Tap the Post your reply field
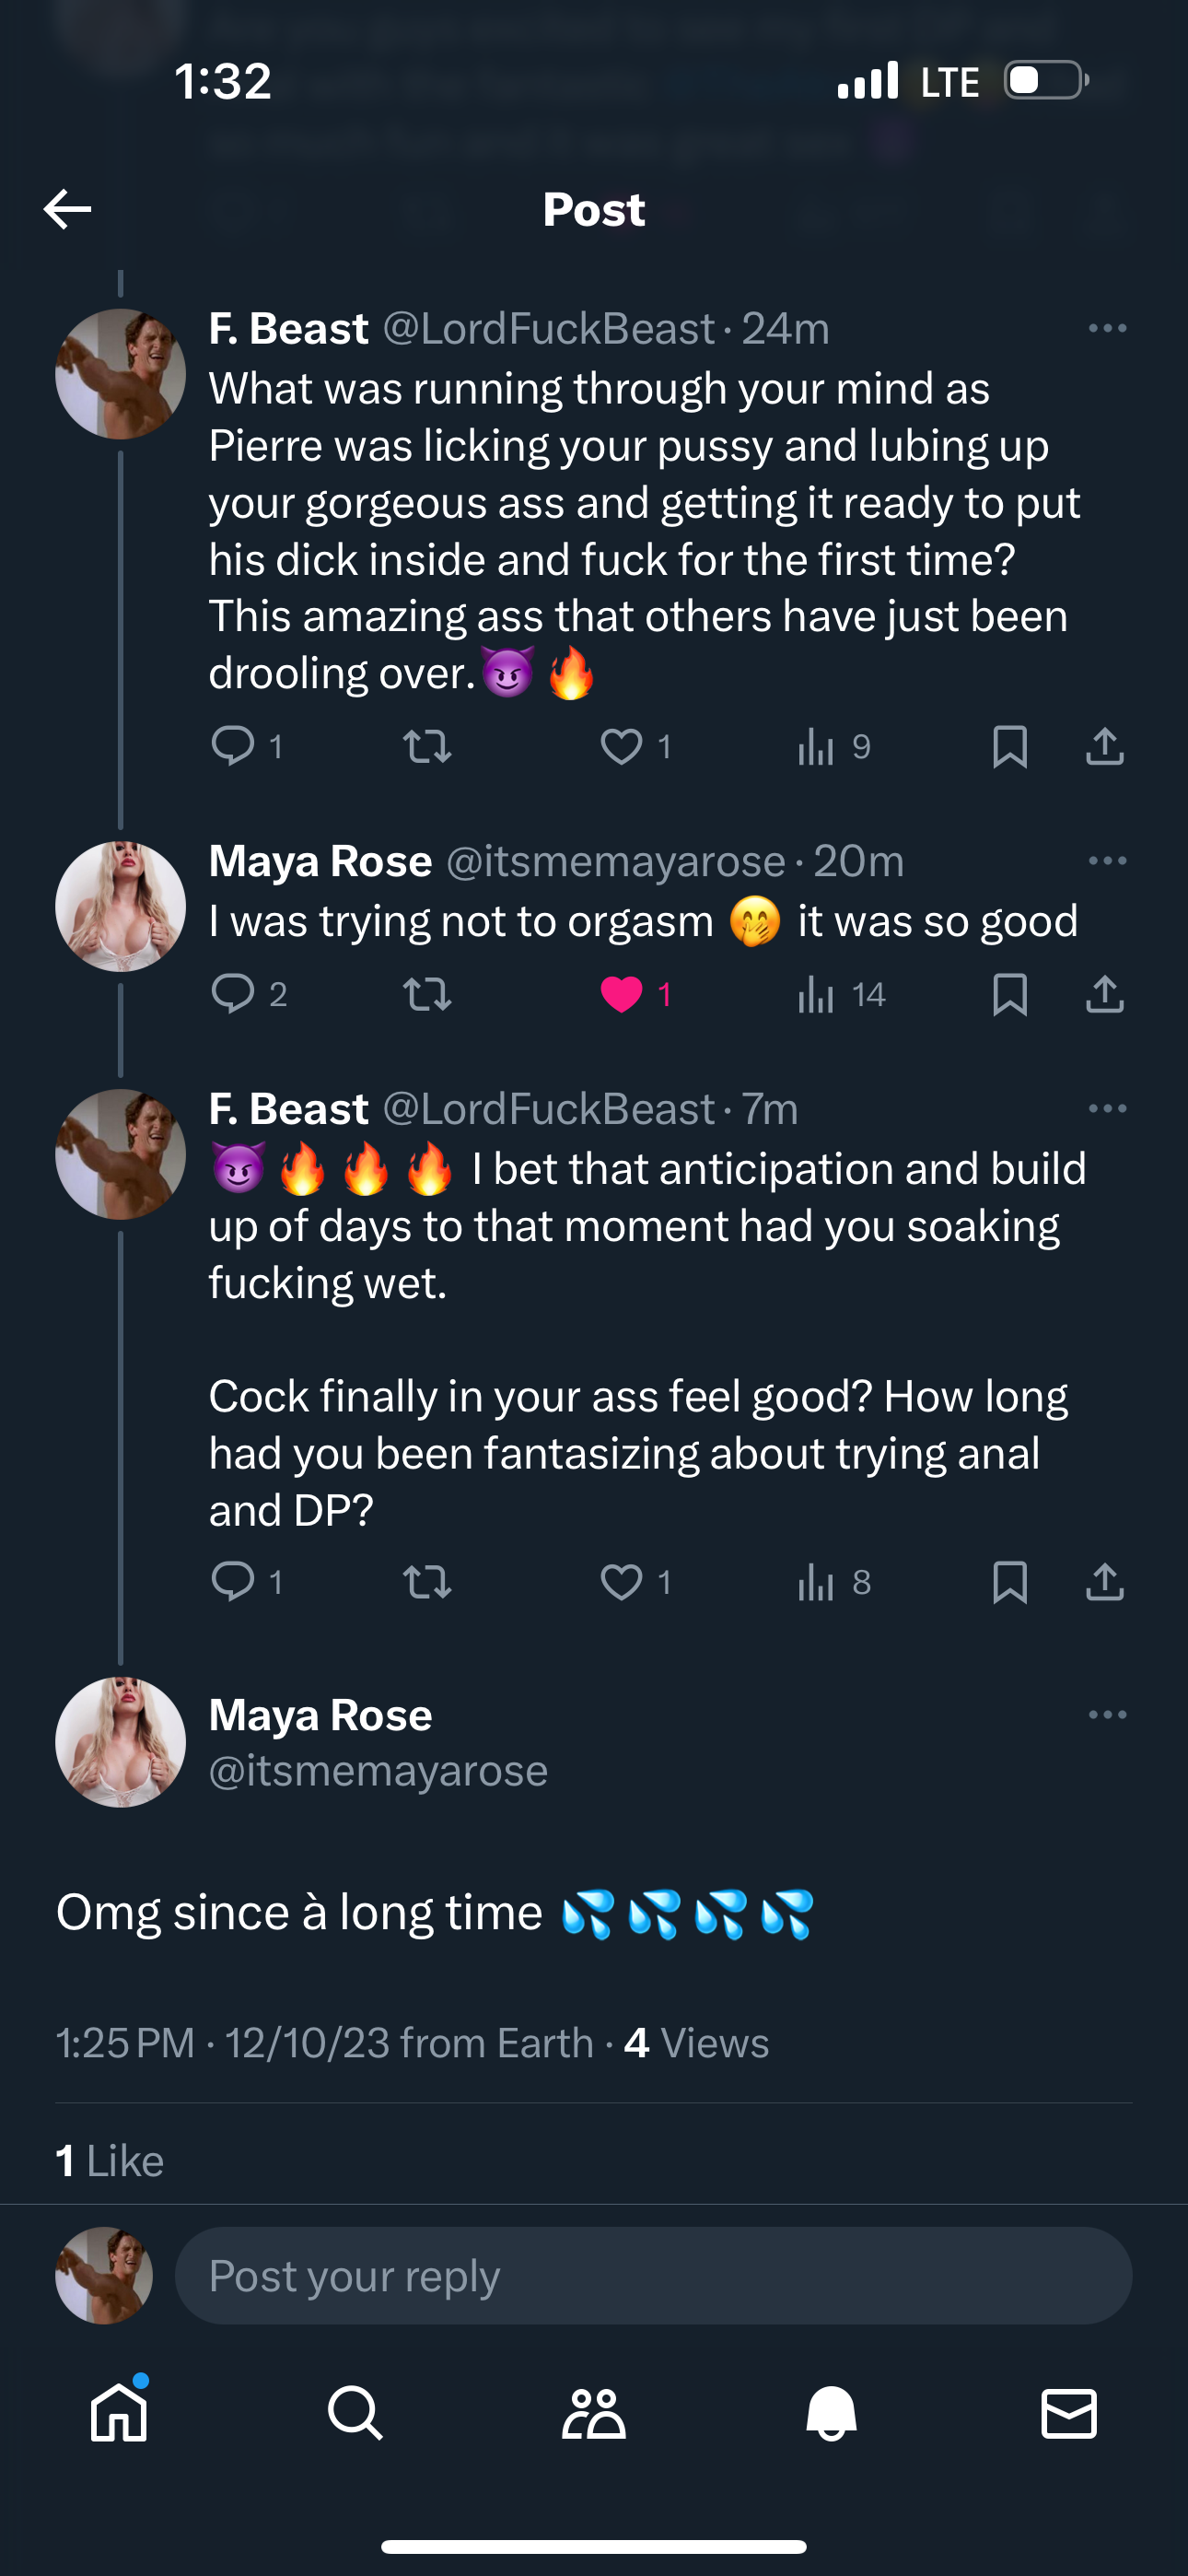The image size is (1188, 2576). [x=652, y=2275]
